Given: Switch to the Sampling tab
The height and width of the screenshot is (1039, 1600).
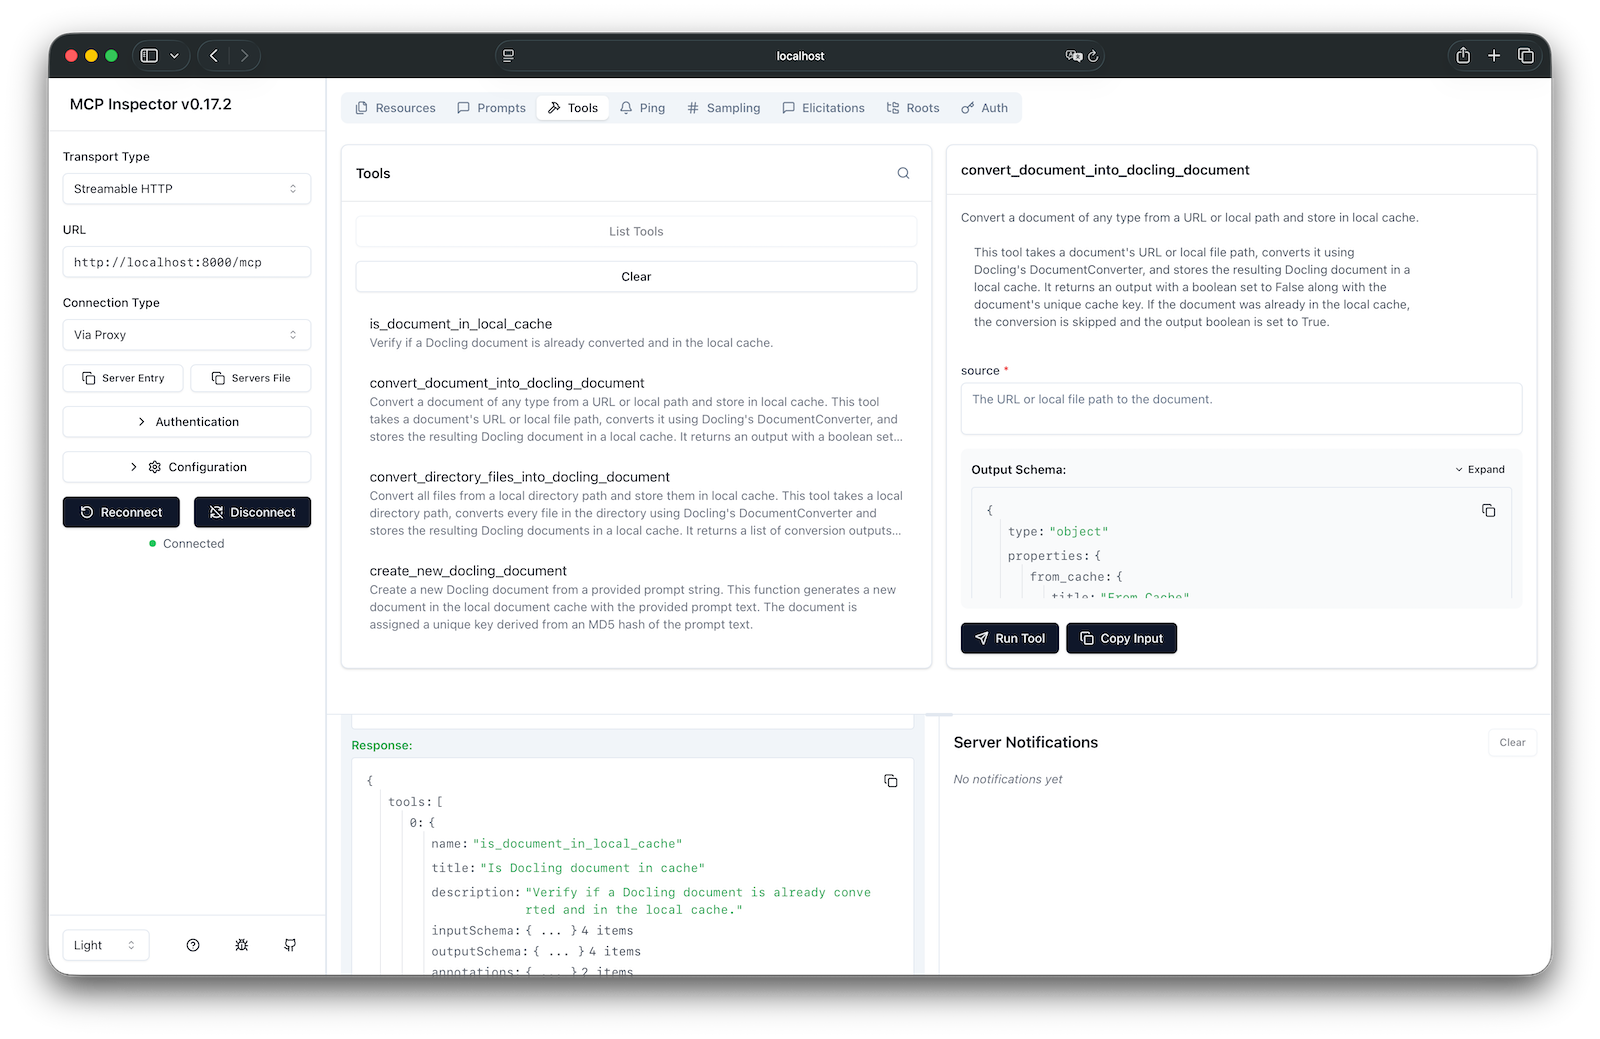Looking at the screenshot, I should coord(724,108).
